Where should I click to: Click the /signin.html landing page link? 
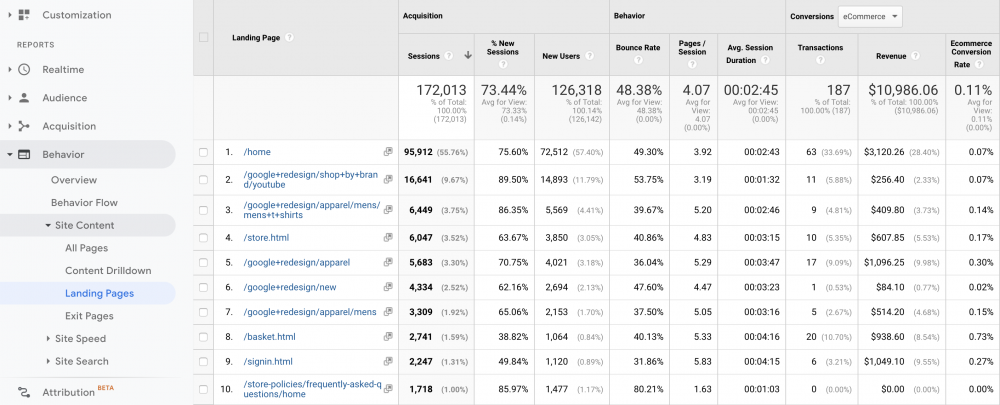click(x=268, y=362)
